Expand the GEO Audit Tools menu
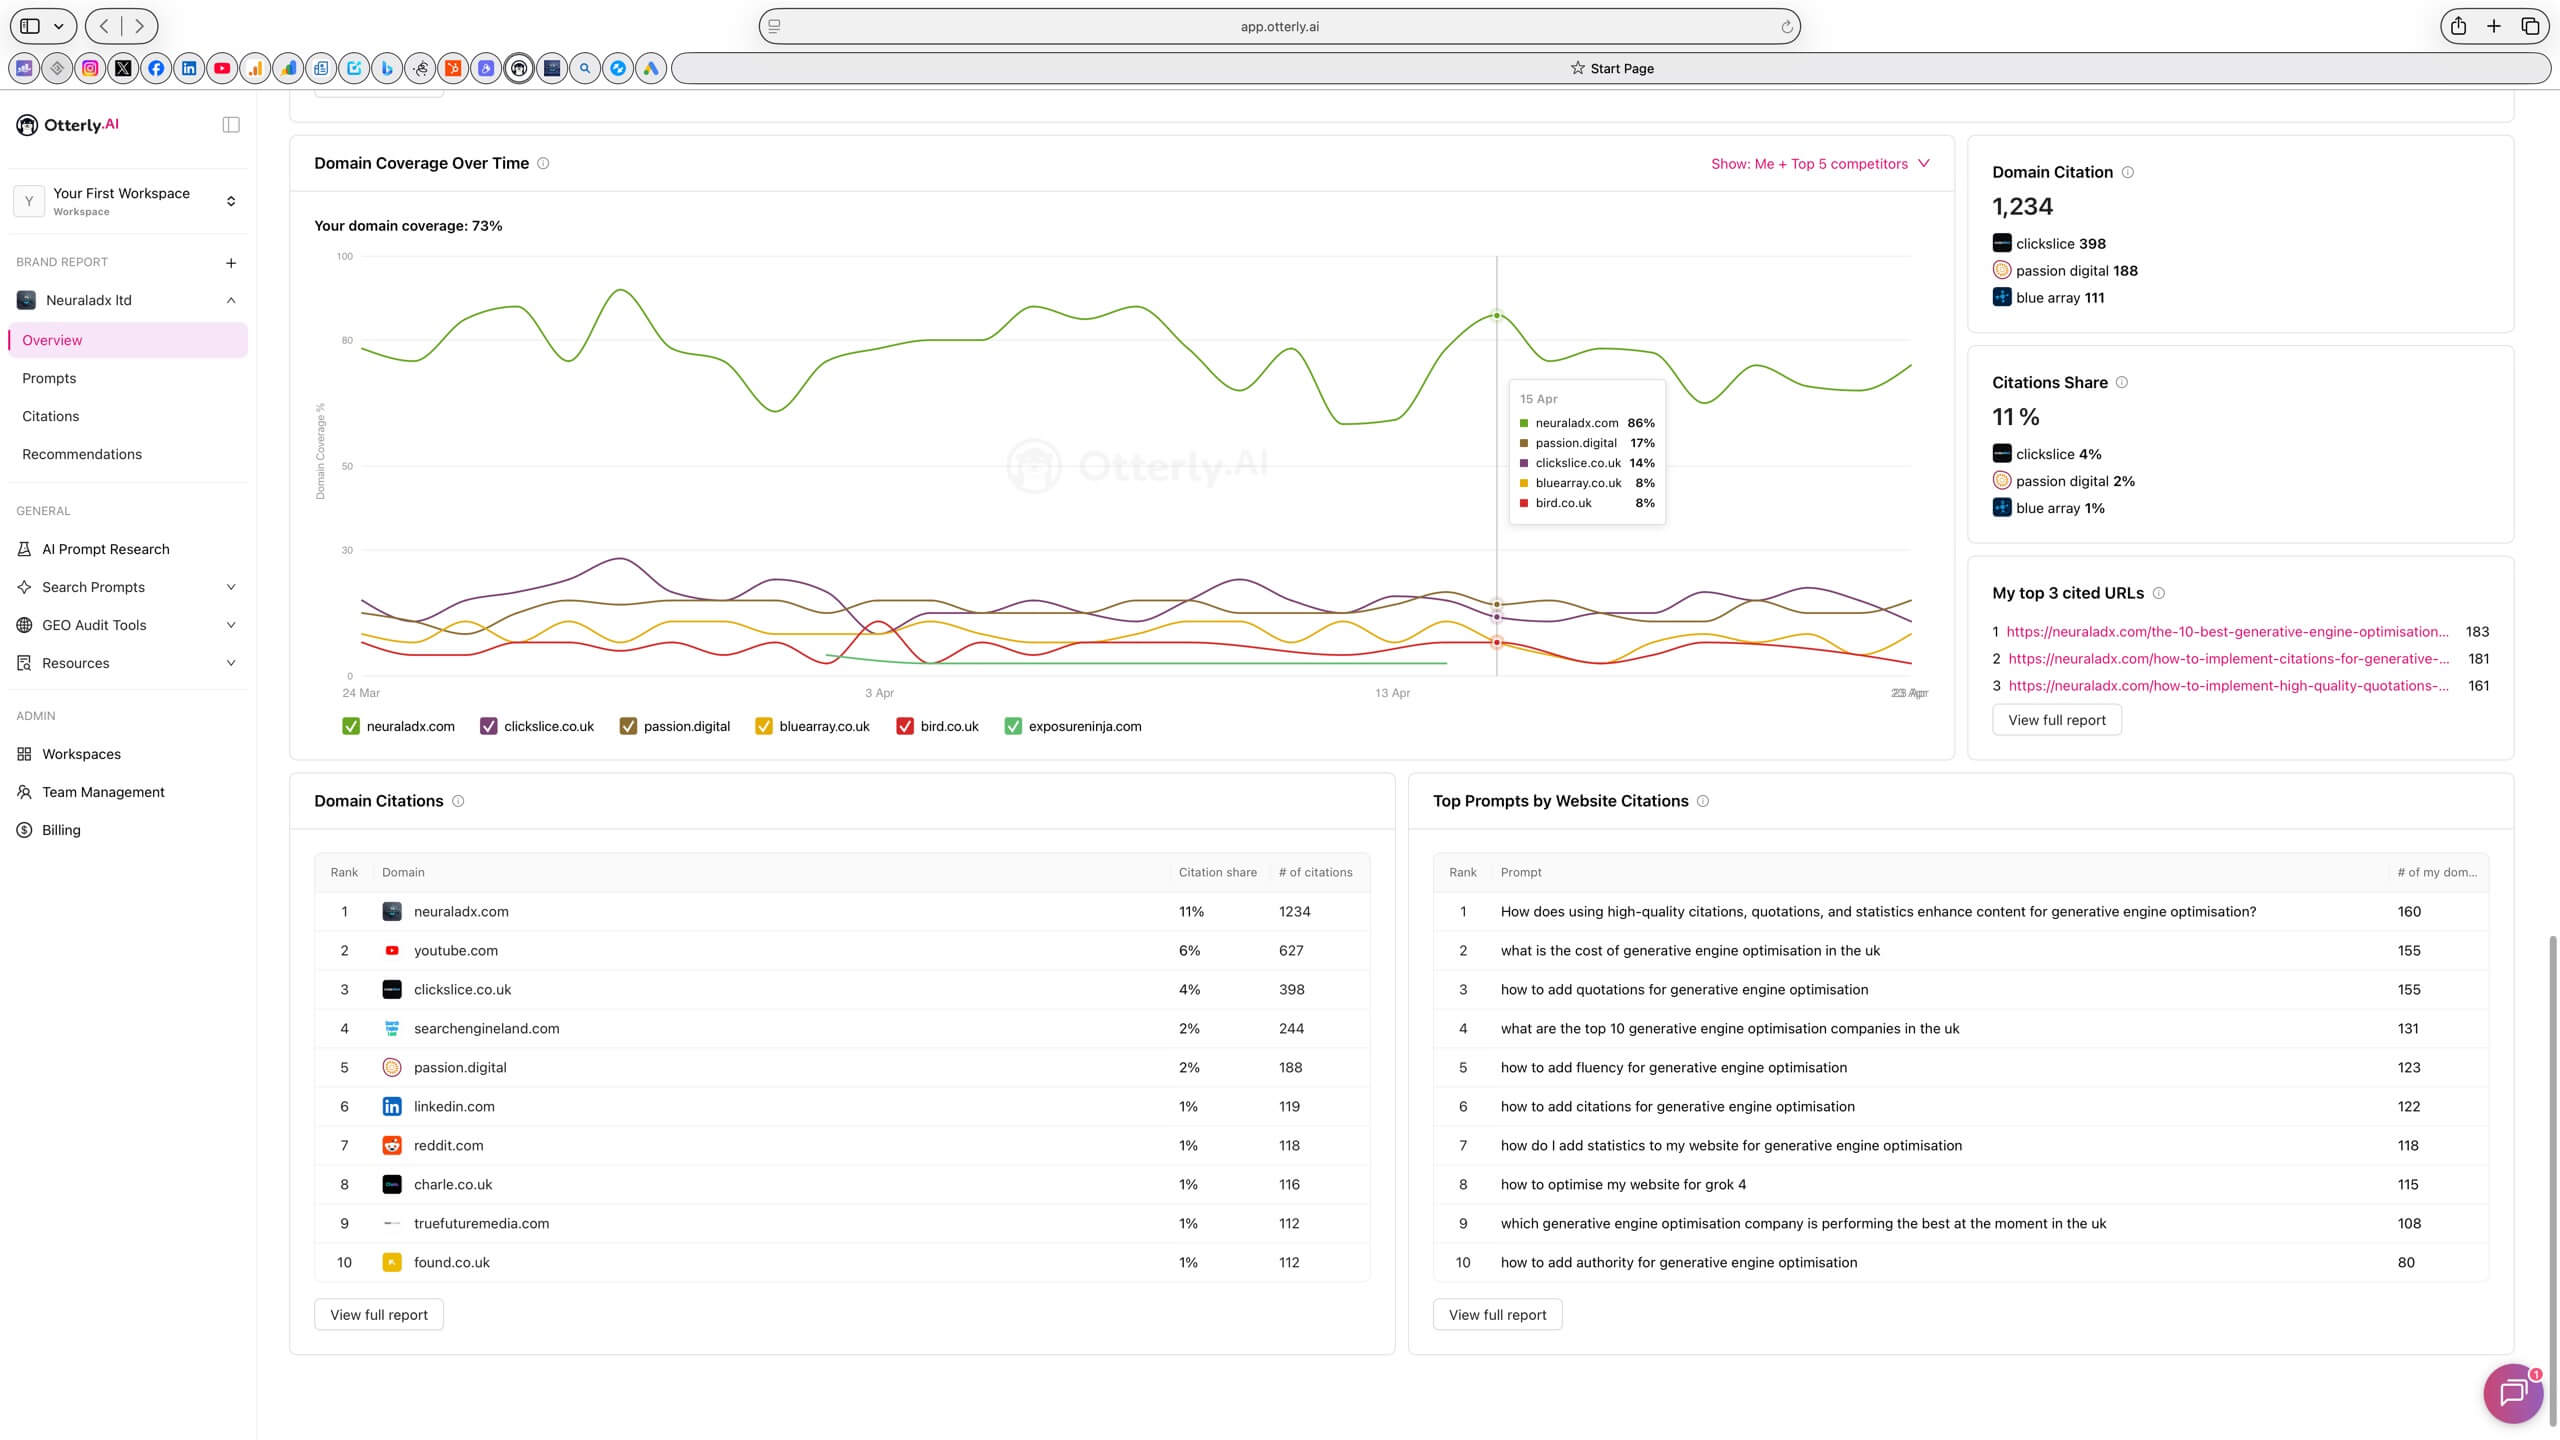The width and height of the screenshot is (2560, 1440). (231, 625)
